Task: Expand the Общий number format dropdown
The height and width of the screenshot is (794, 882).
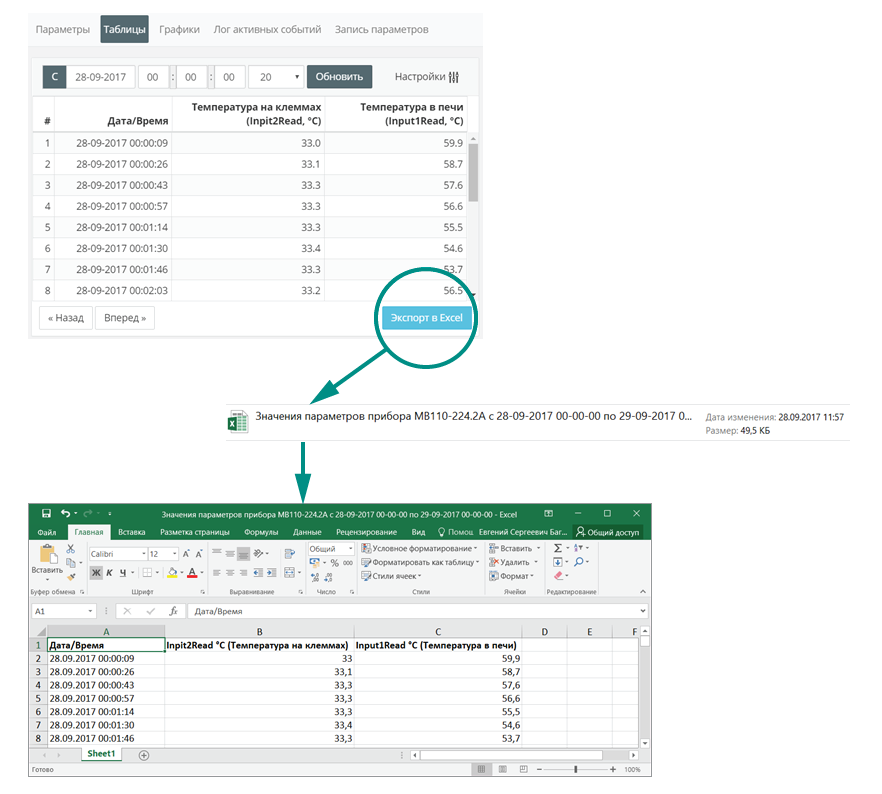Action: pyautogui.click(x=350, y=548)
